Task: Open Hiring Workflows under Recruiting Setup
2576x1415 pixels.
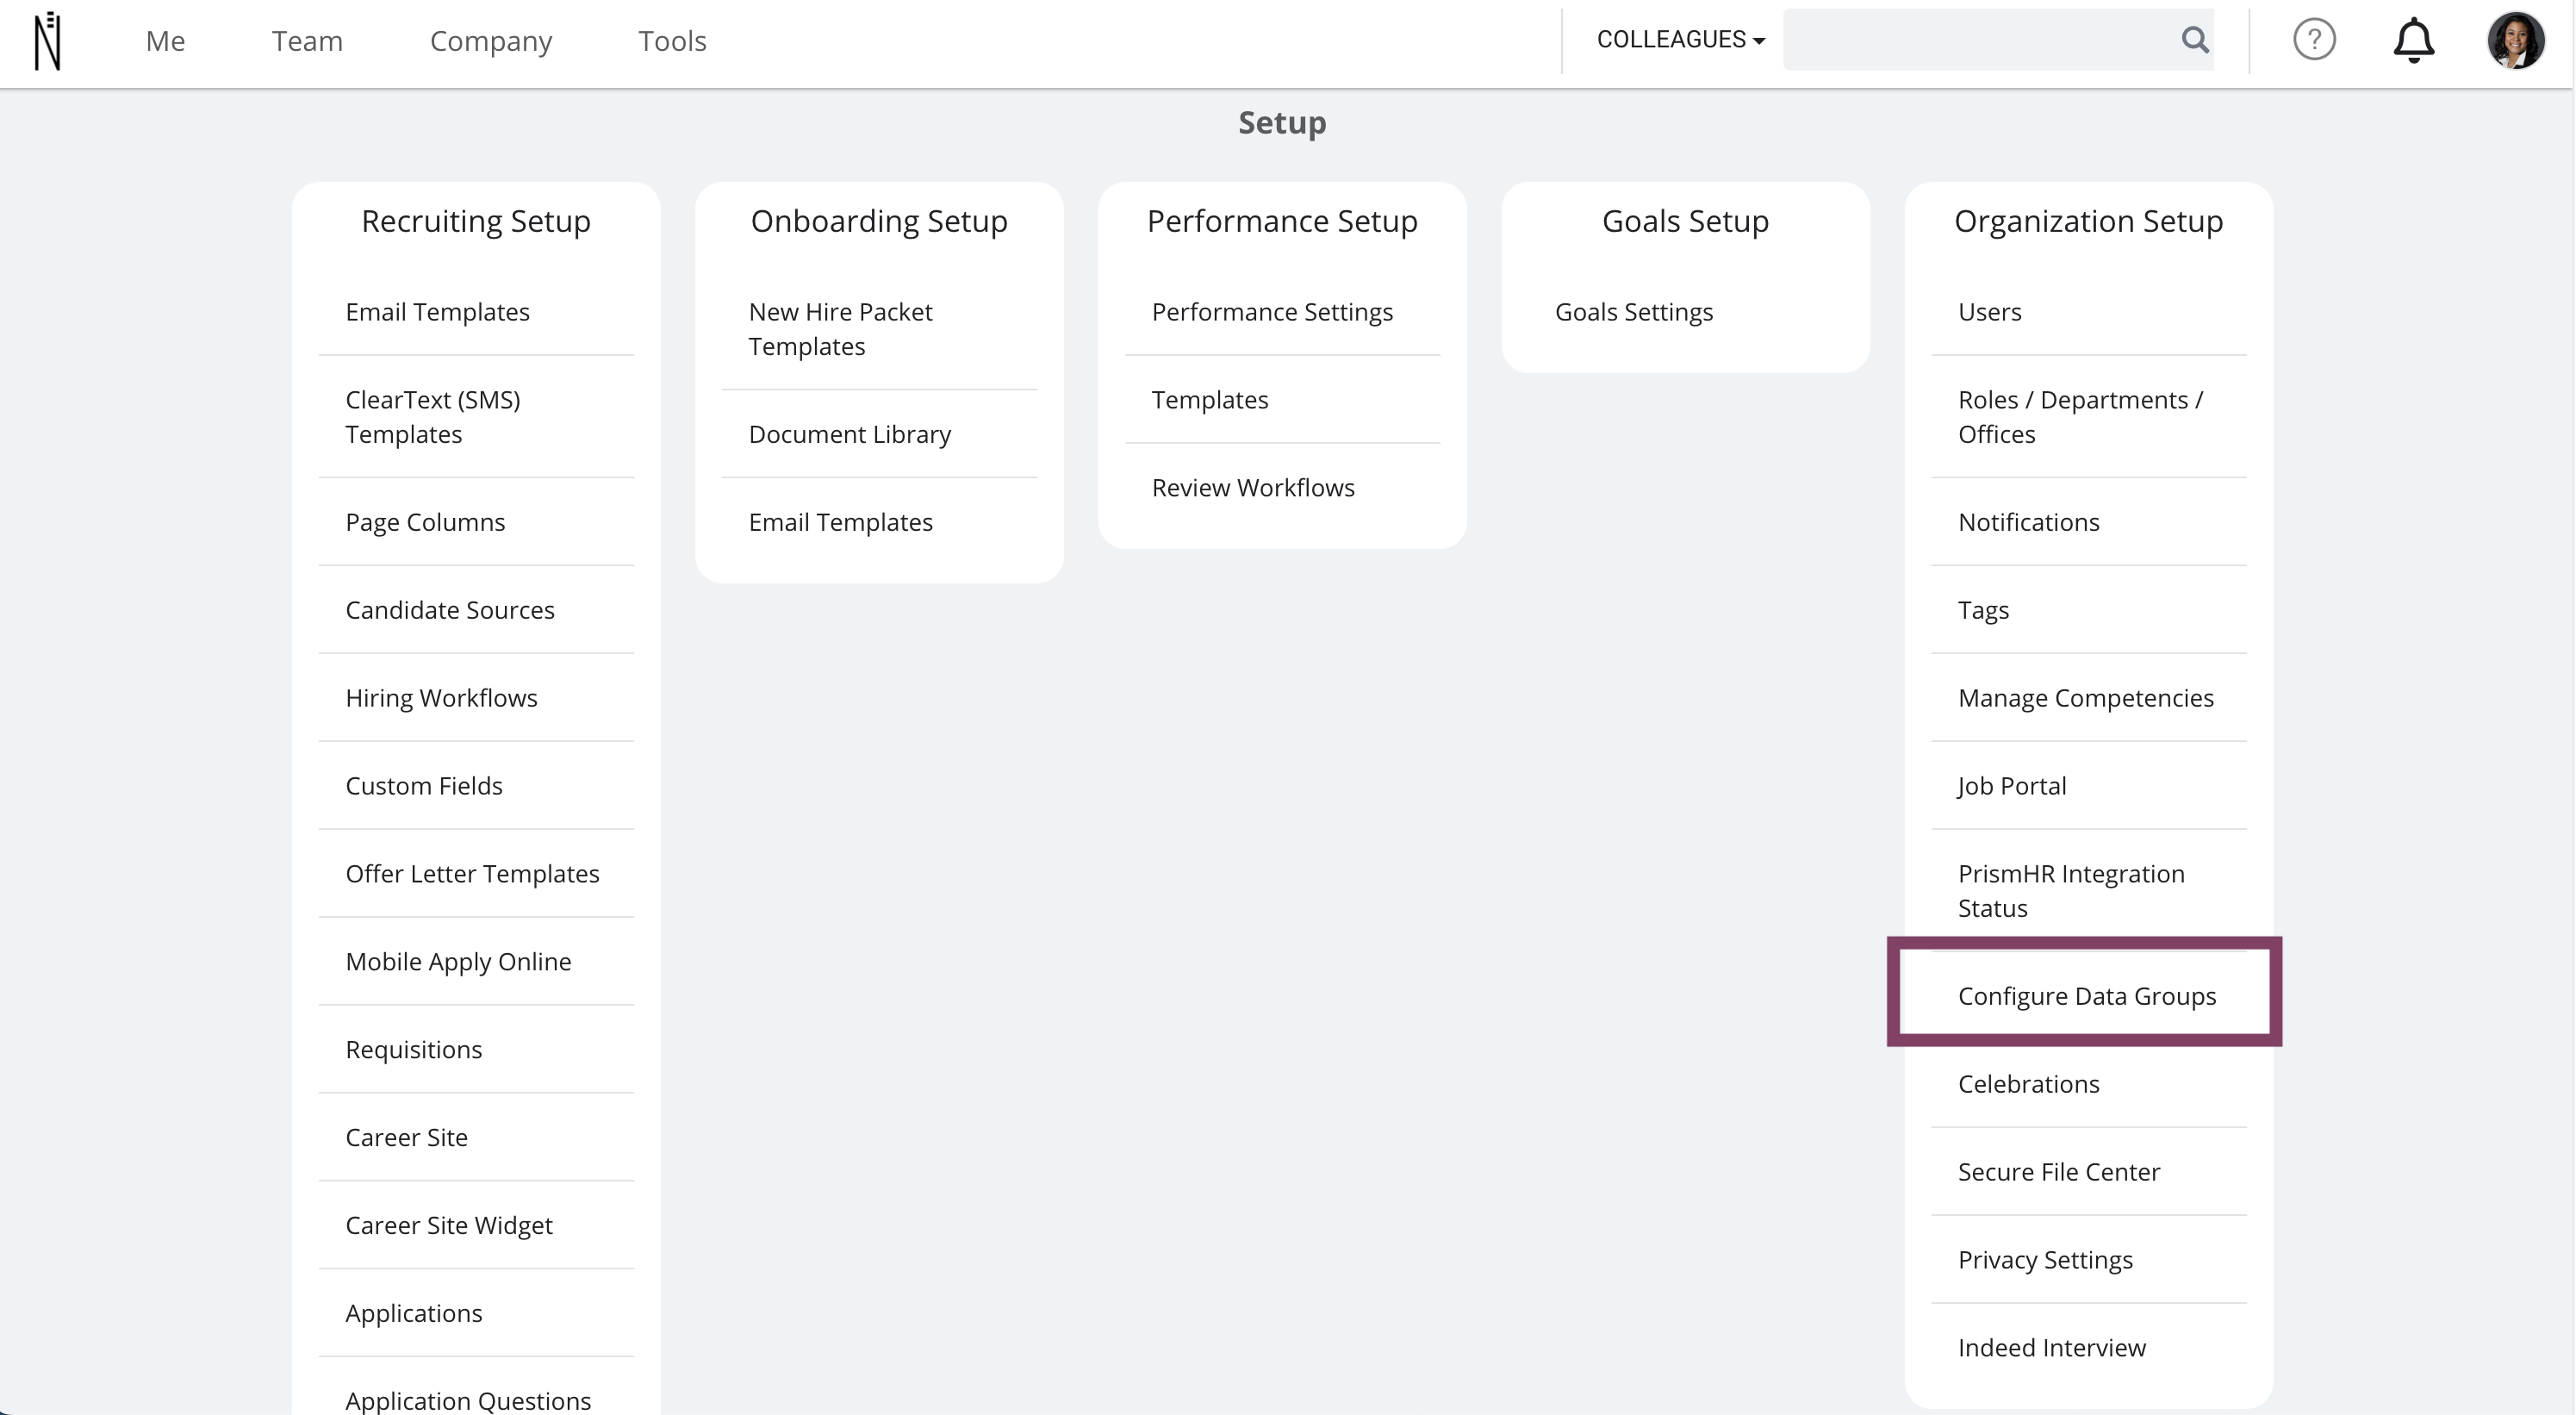Action: pyautogui.click(x=441, y=698)
